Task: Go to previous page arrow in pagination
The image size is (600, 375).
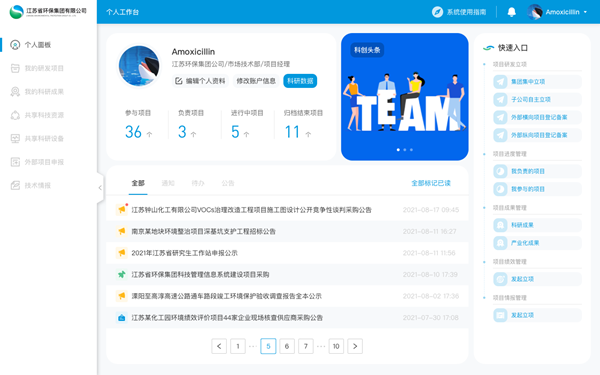Action: point(219,346)
